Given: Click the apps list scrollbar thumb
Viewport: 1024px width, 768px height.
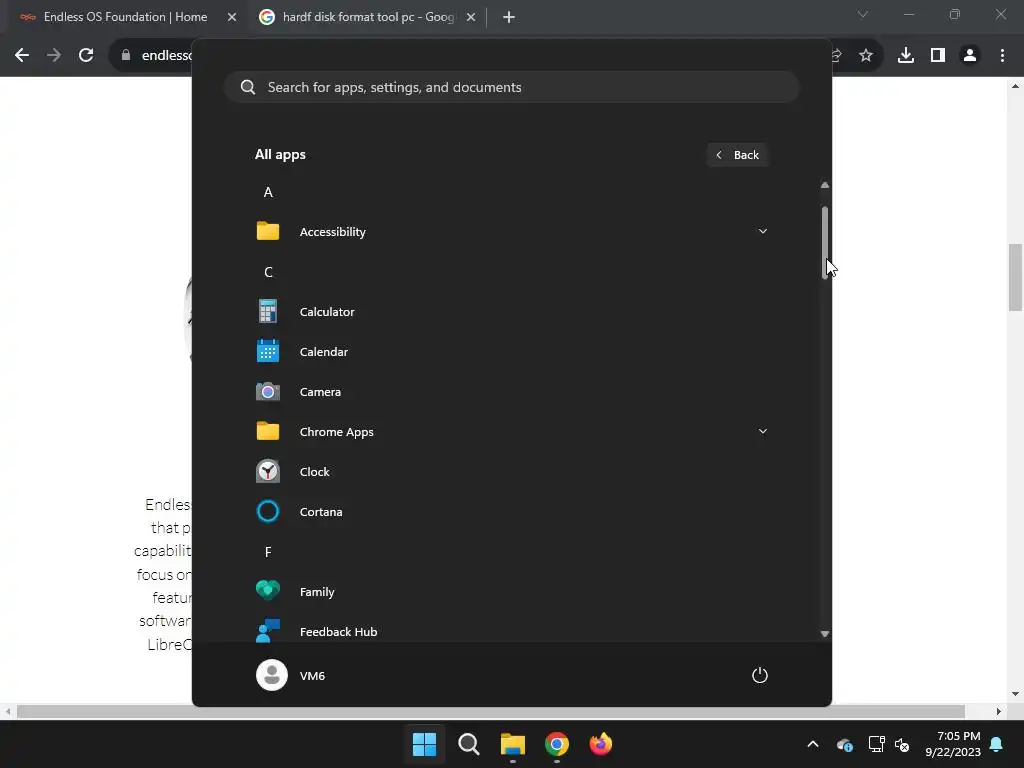Looking at the screenshot, I should 825,243.
